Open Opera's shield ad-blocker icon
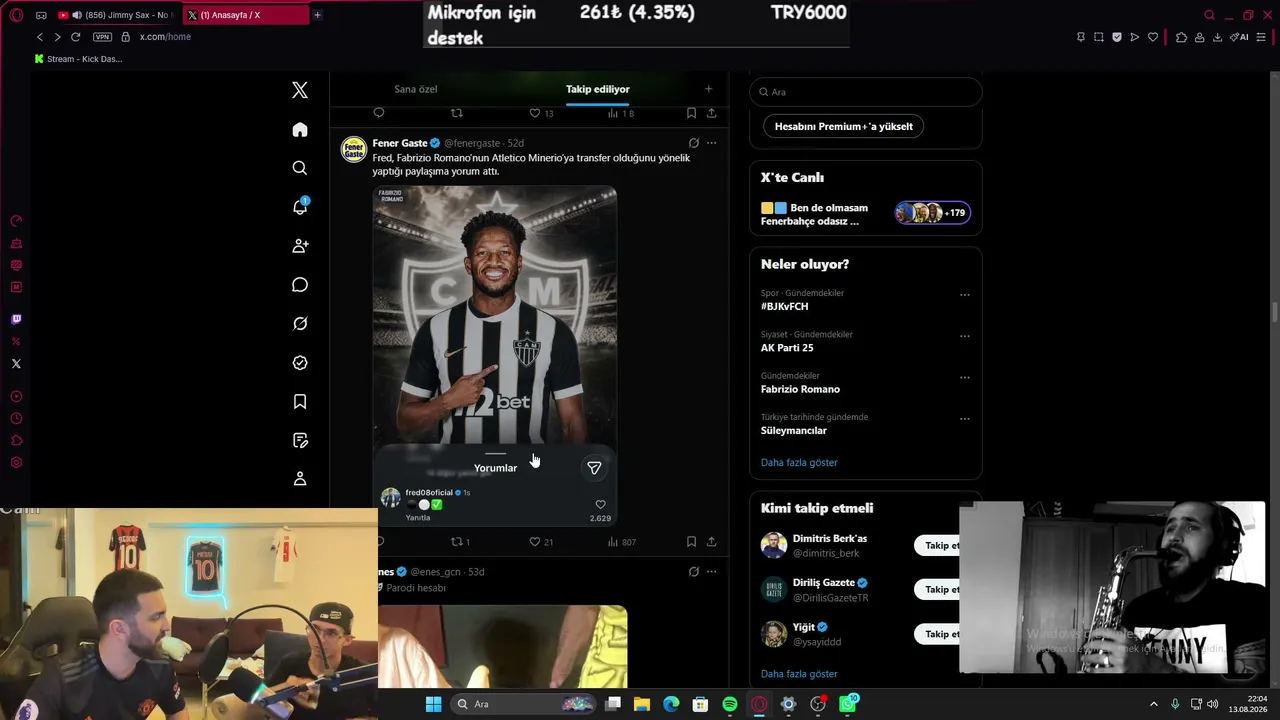 pos(1117,37)
